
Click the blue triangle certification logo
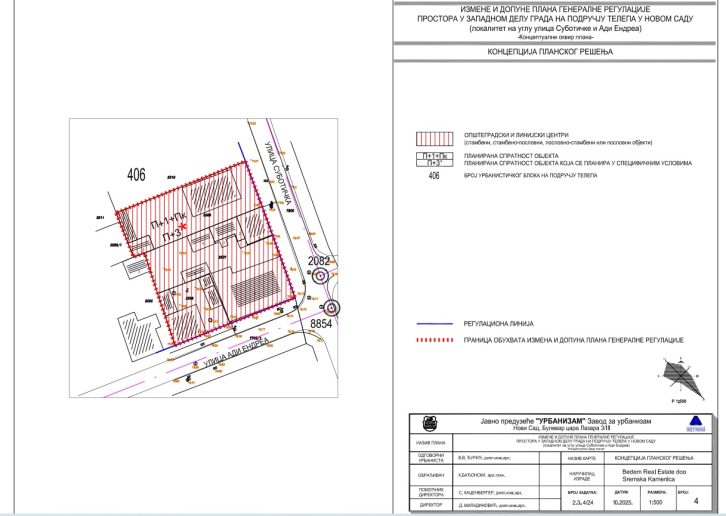point(696,423)
